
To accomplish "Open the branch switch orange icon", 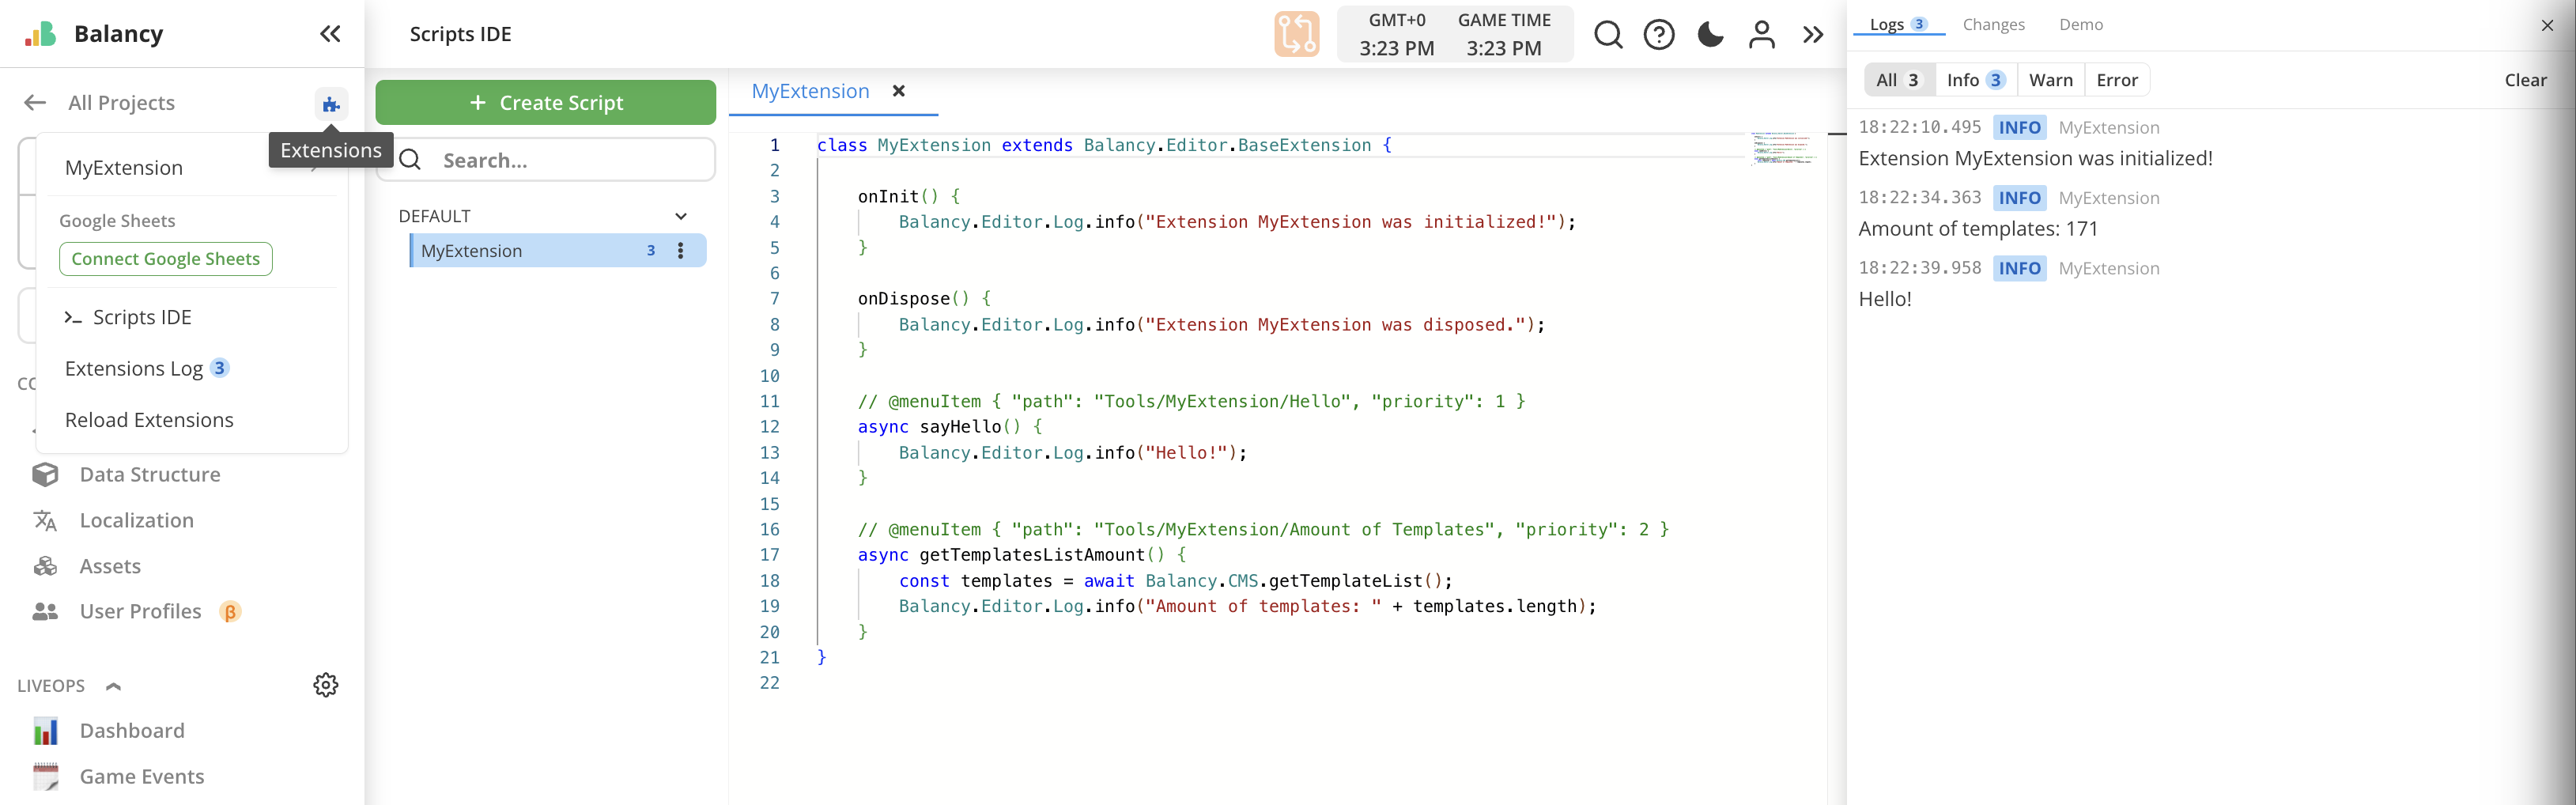I will point(1296,34).
